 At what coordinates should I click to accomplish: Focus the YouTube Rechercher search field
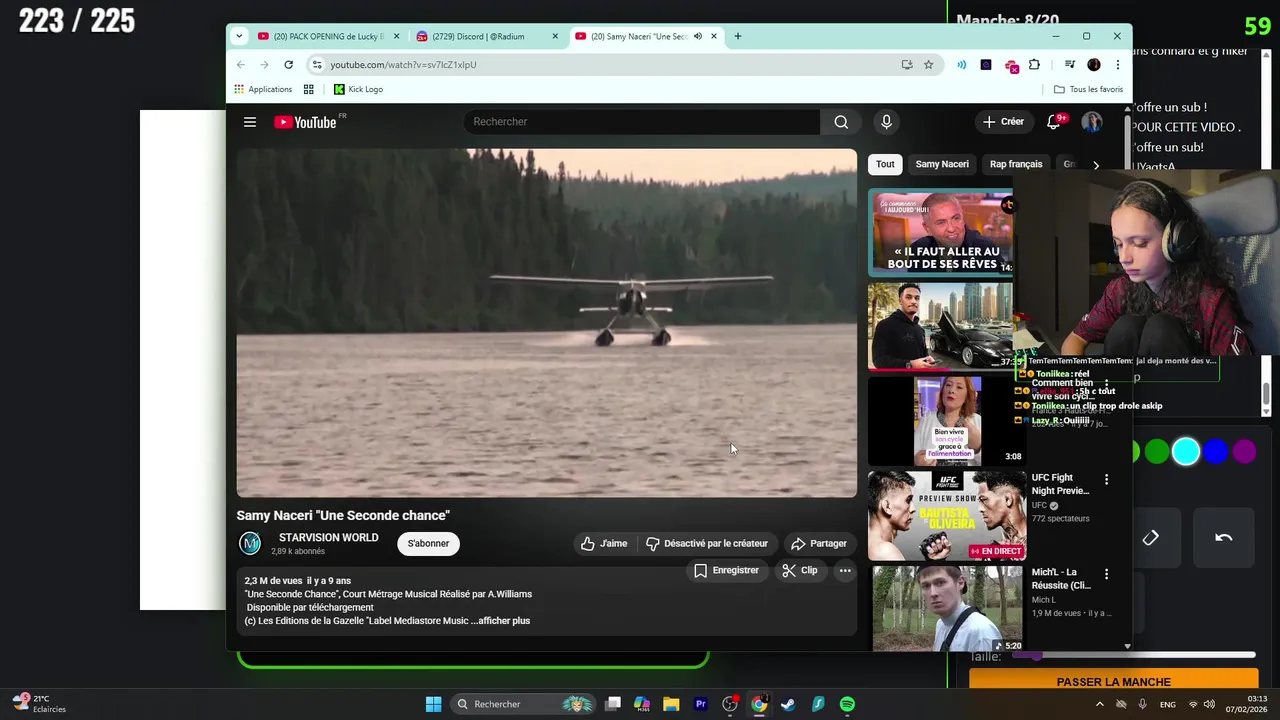641,122
